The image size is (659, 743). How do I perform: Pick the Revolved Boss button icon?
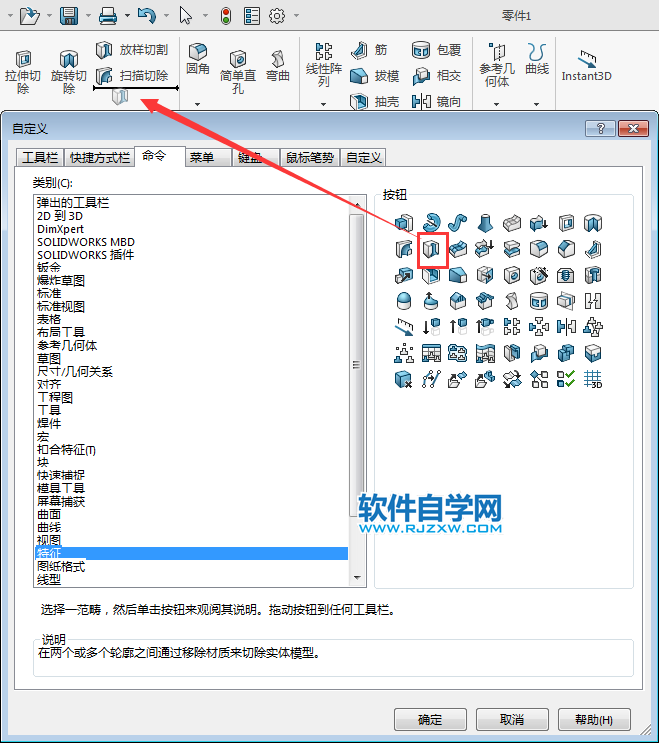pos(431,222)
